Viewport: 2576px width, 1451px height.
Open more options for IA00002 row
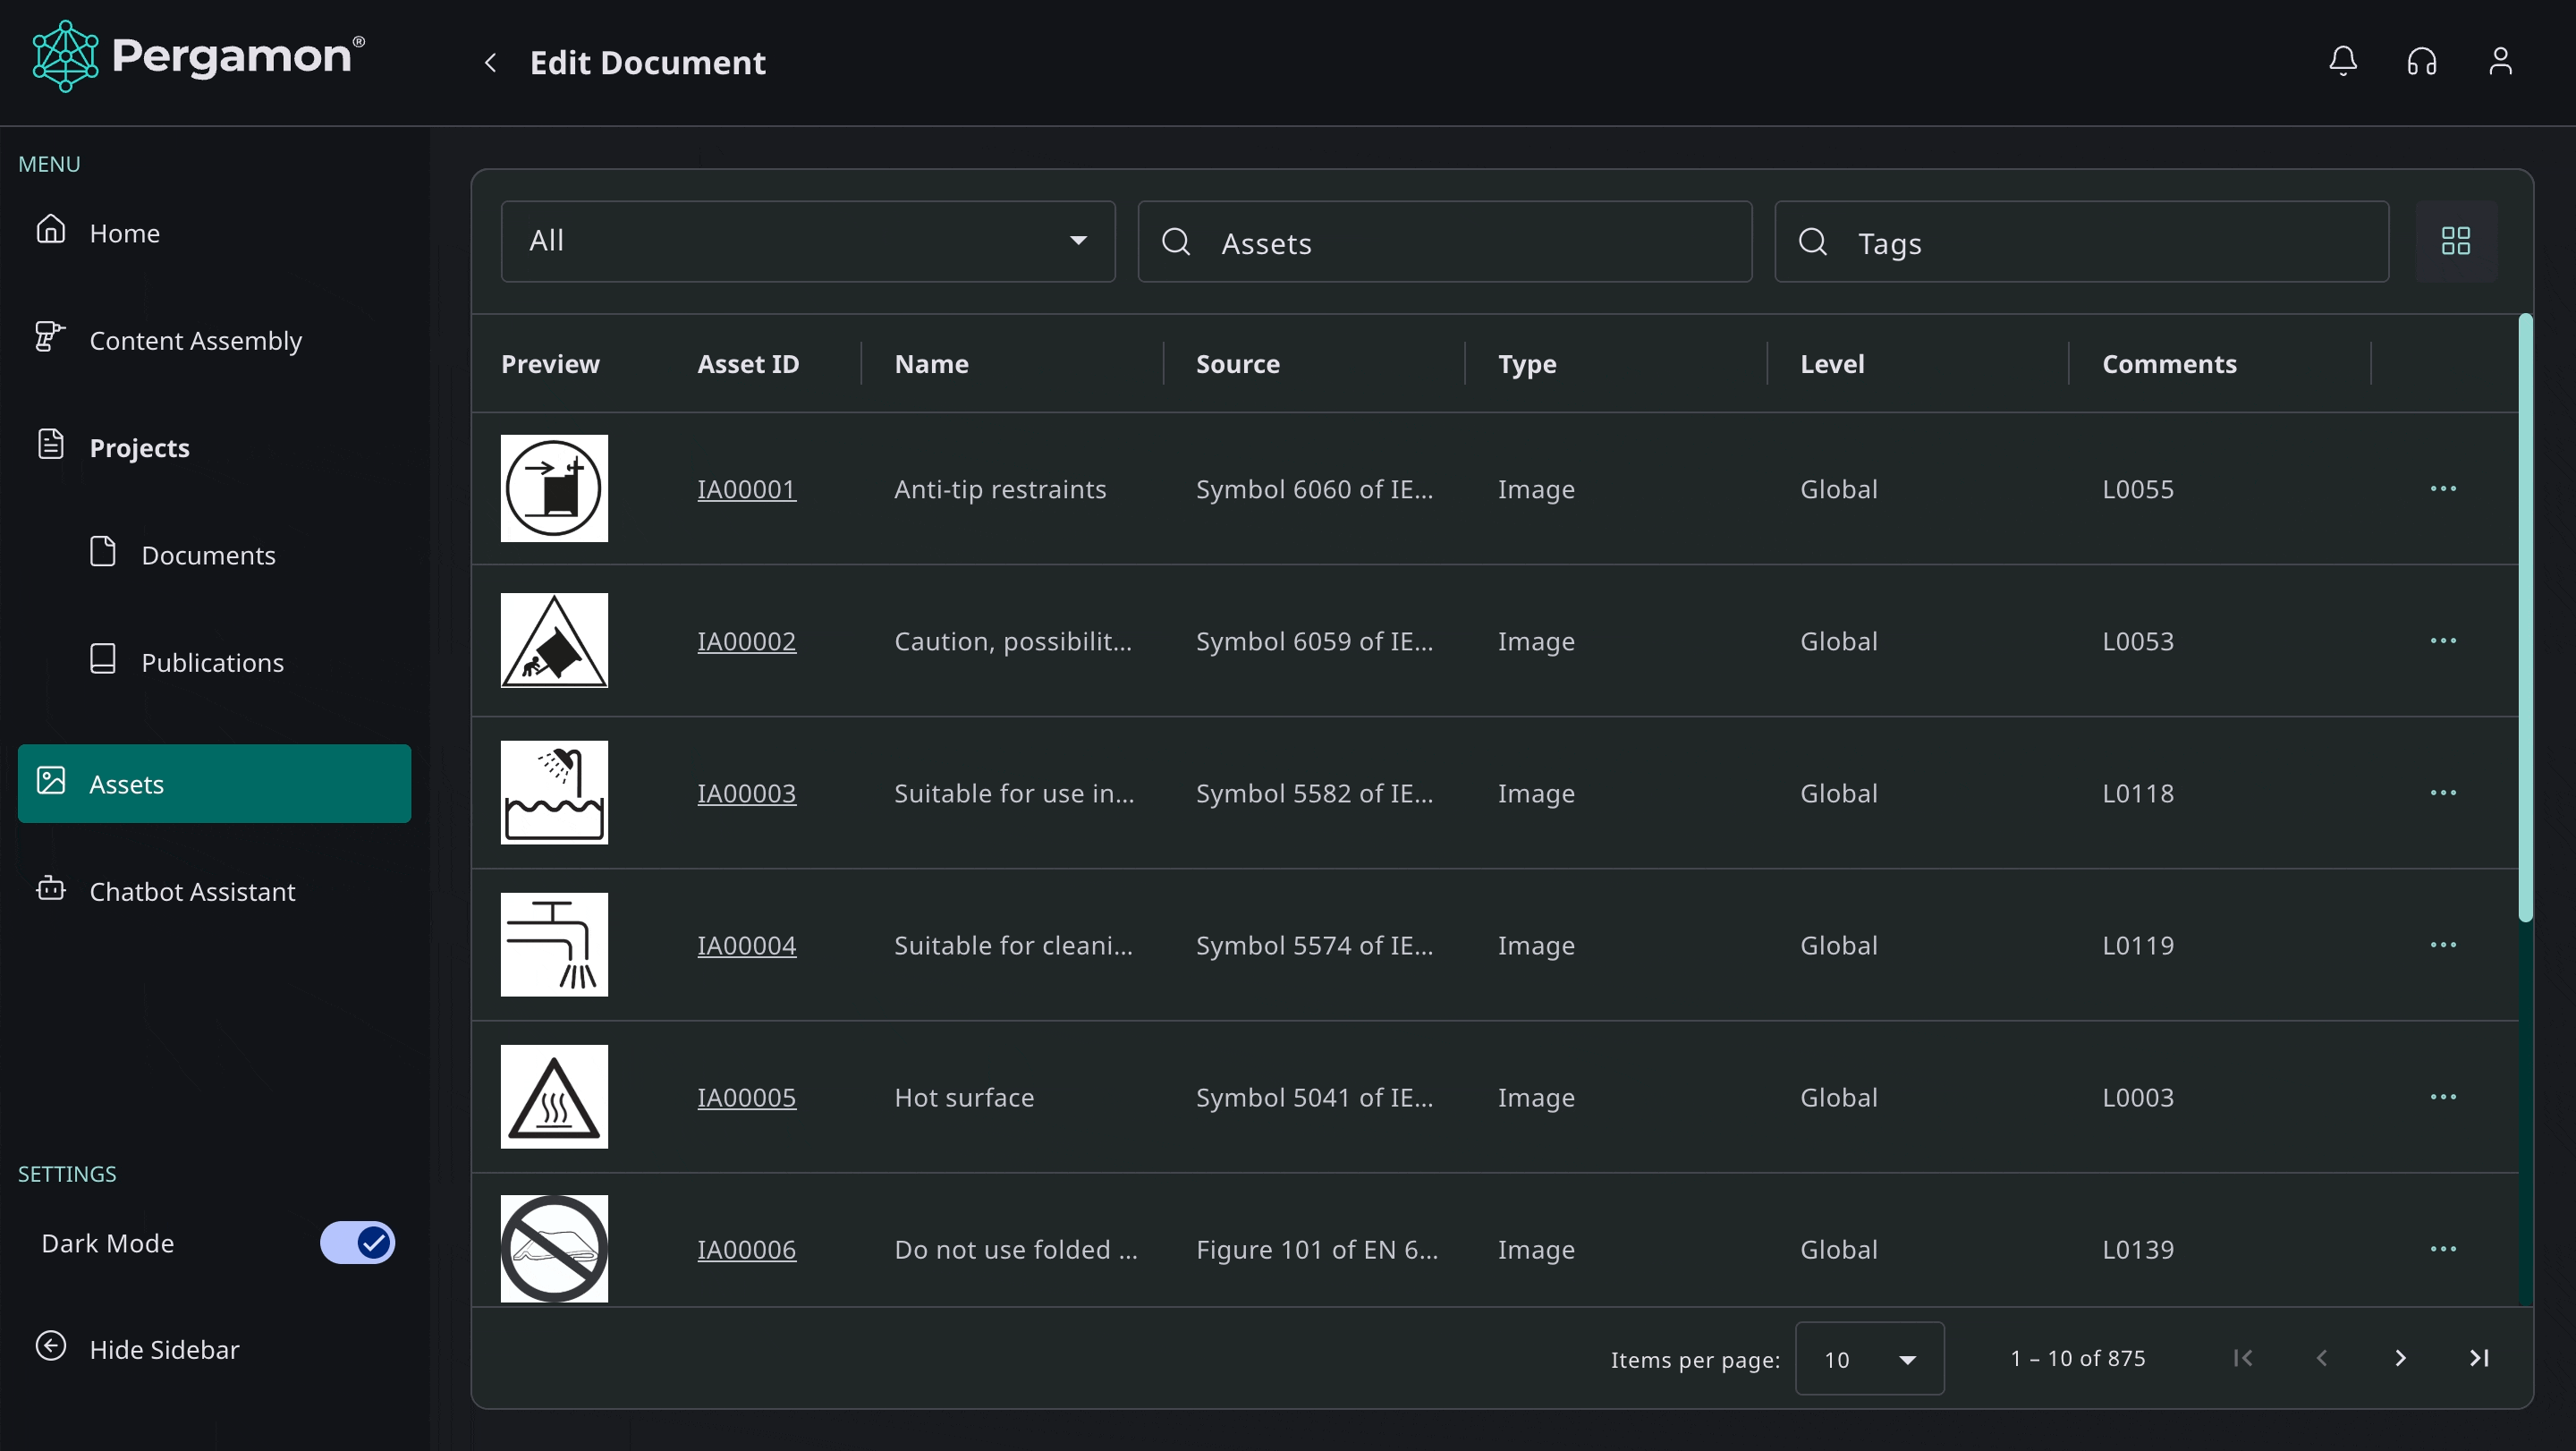point(2443,641)
